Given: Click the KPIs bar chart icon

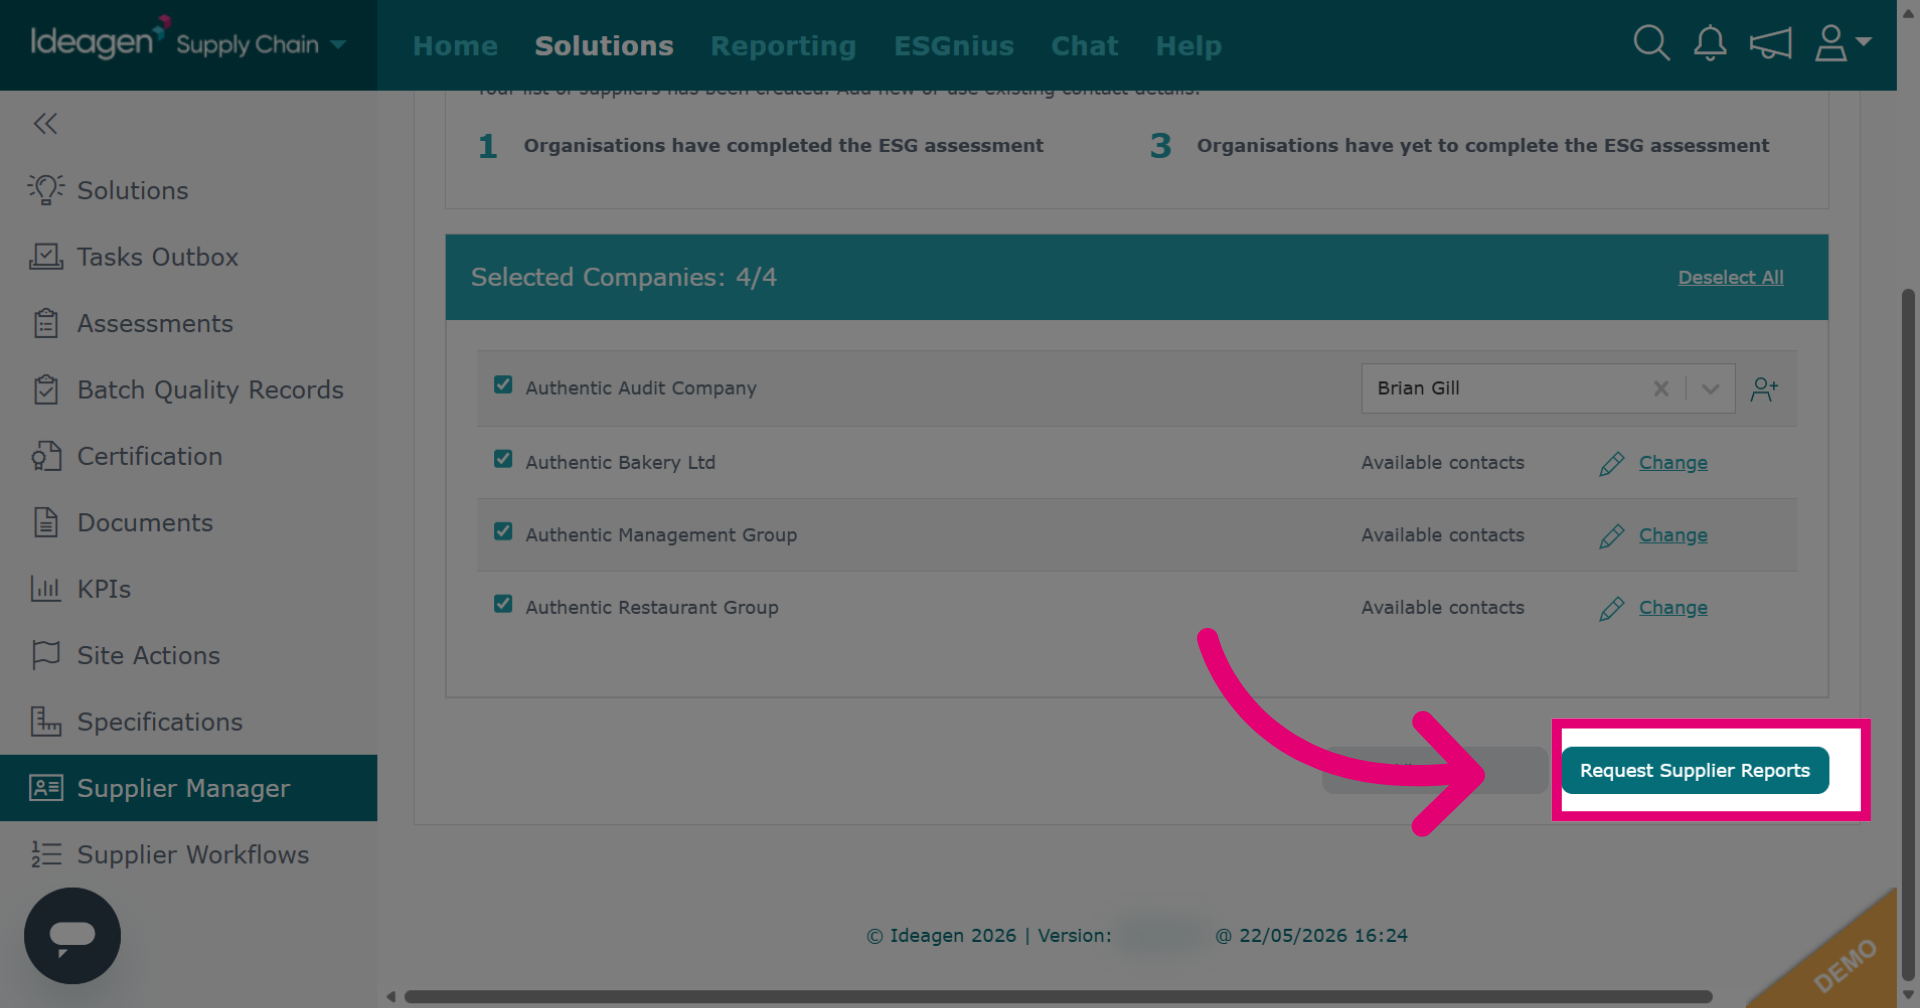Looking at the screenshot, I should pos(45,588).
